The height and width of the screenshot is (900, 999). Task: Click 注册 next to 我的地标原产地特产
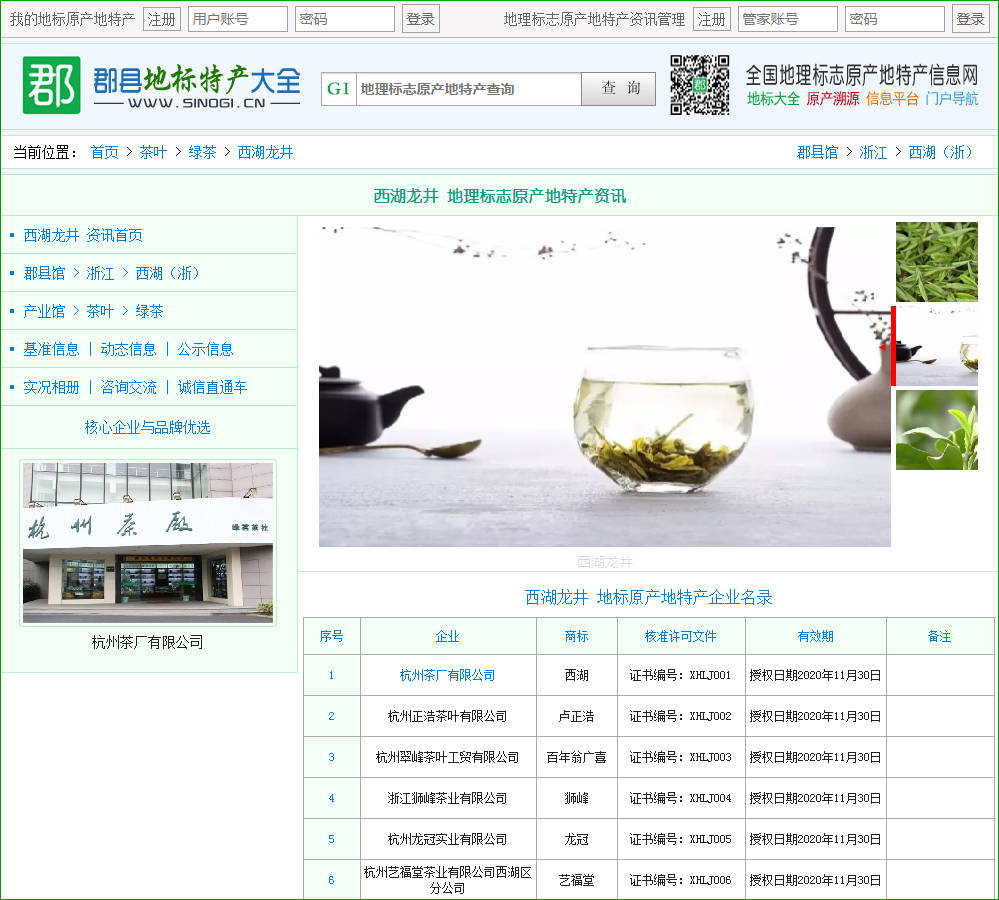pyautogui.click(x=162, y=19)
